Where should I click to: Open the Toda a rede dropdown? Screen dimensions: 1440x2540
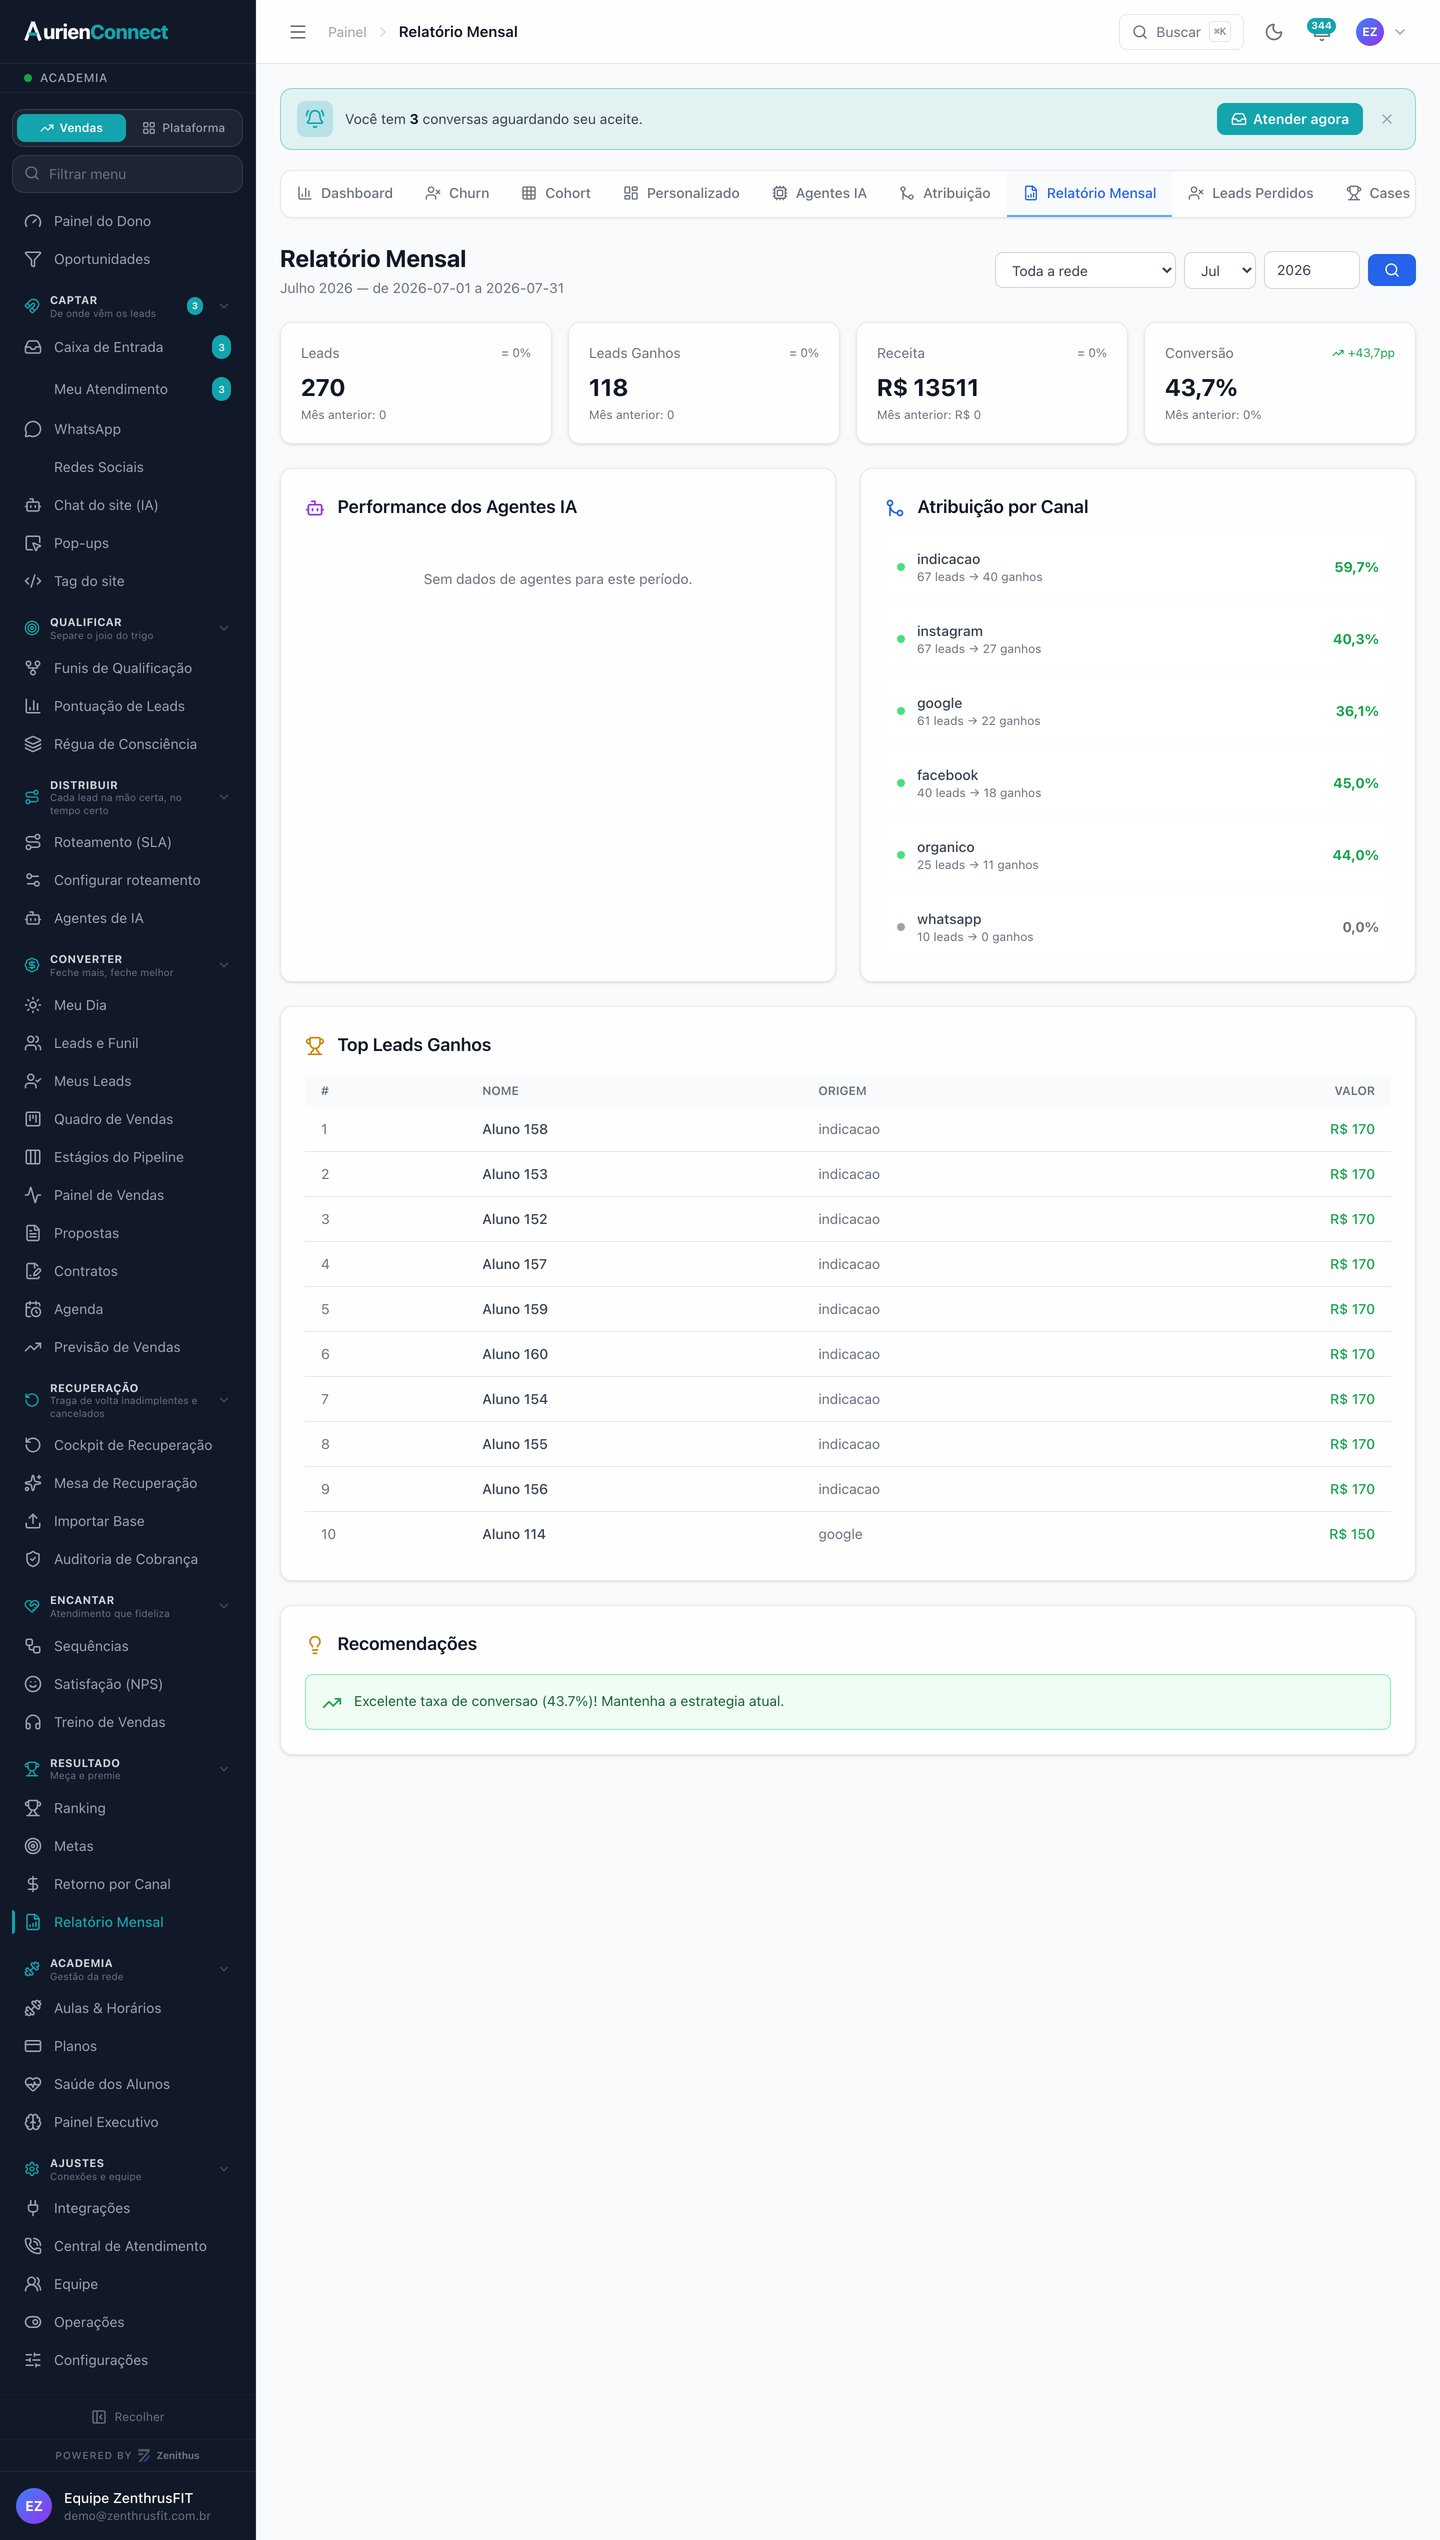(x=1085, y=270)
